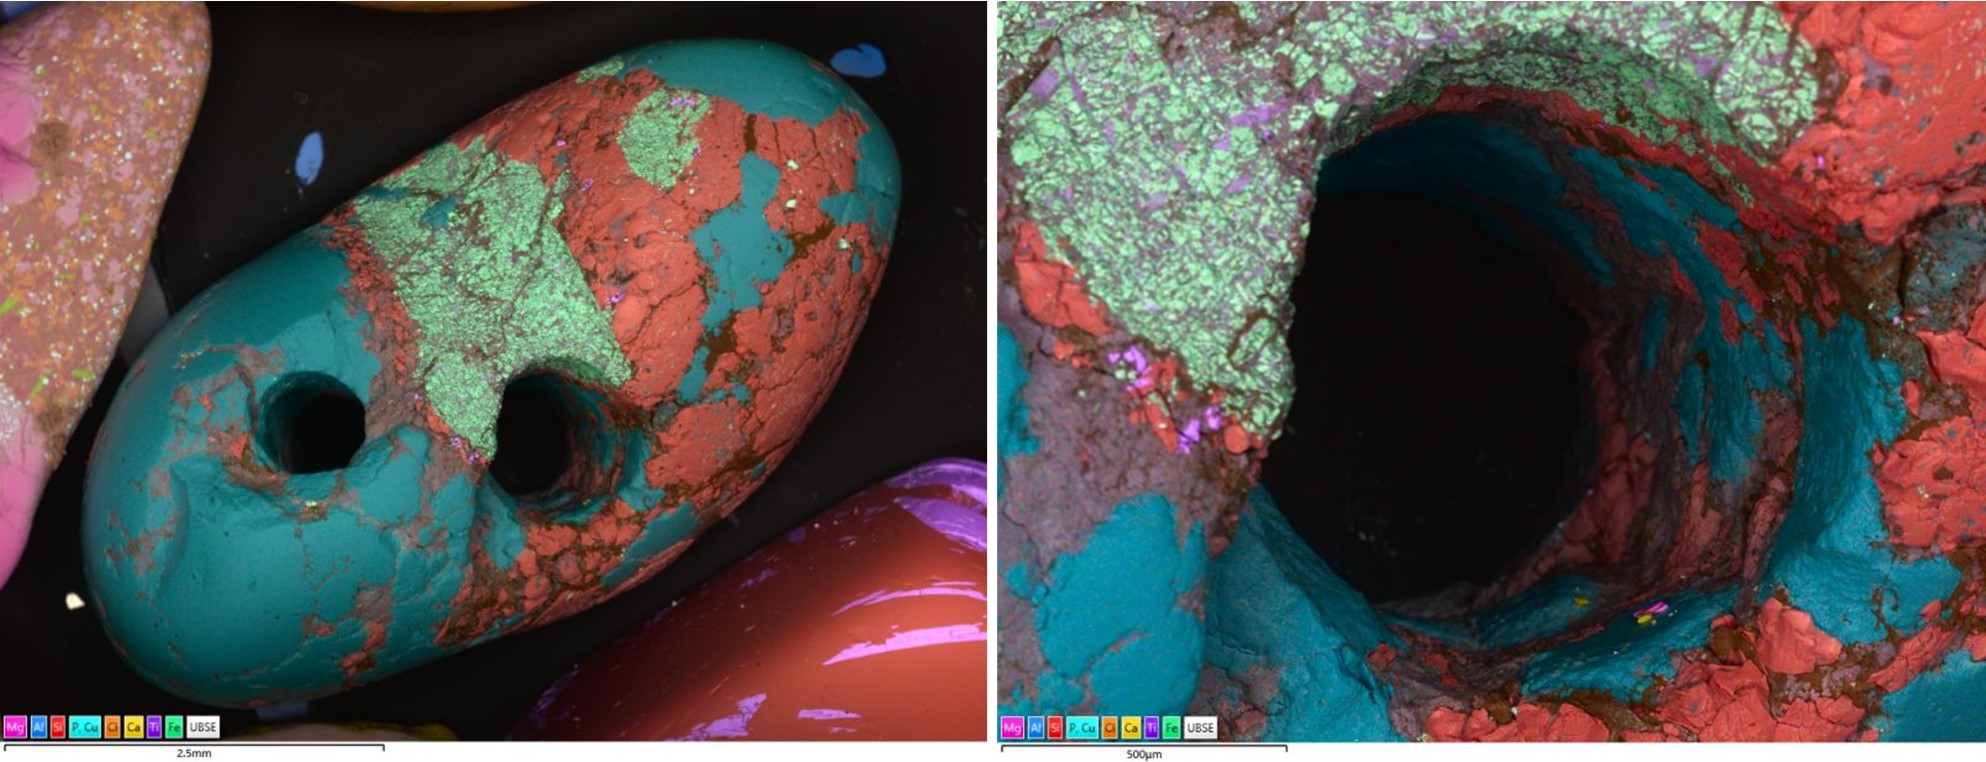Toggle the Ca element in the 500µm map legend

[1131, 728]
